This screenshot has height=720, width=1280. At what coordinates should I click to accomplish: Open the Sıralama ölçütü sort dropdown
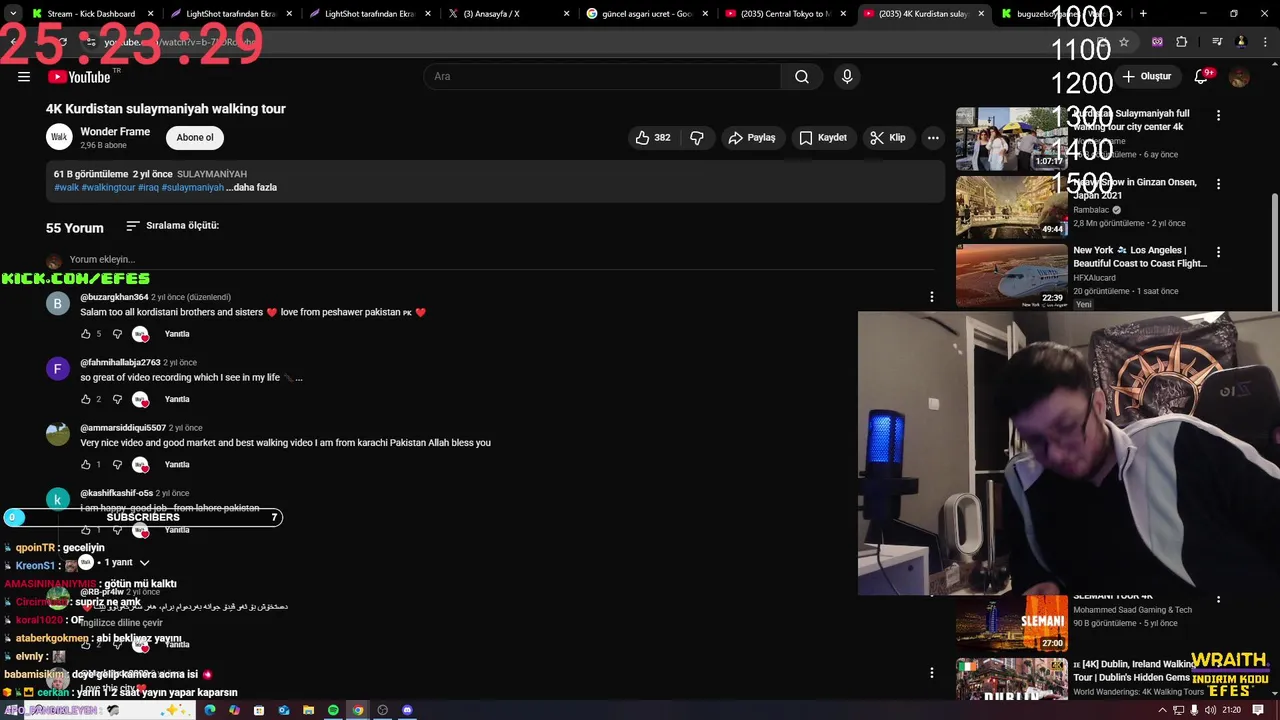(172, 226)
